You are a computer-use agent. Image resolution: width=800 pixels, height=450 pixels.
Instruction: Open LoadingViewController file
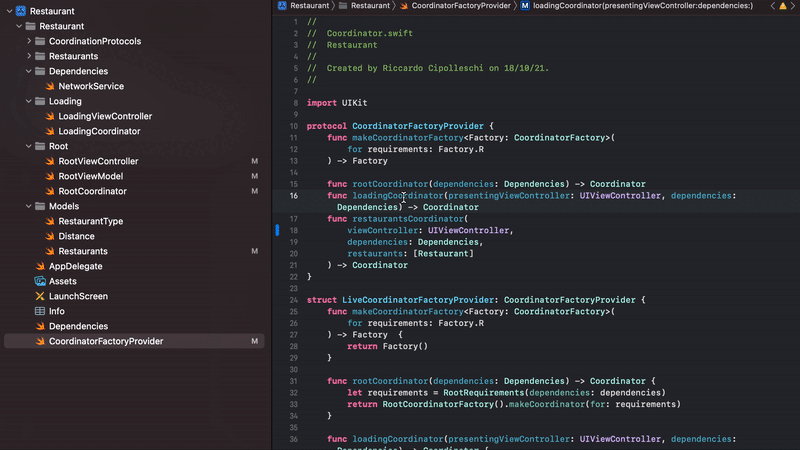105,116
